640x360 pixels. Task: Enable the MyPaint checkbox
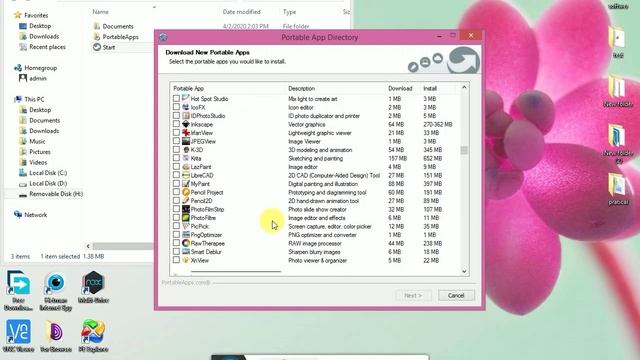point(176,184)
